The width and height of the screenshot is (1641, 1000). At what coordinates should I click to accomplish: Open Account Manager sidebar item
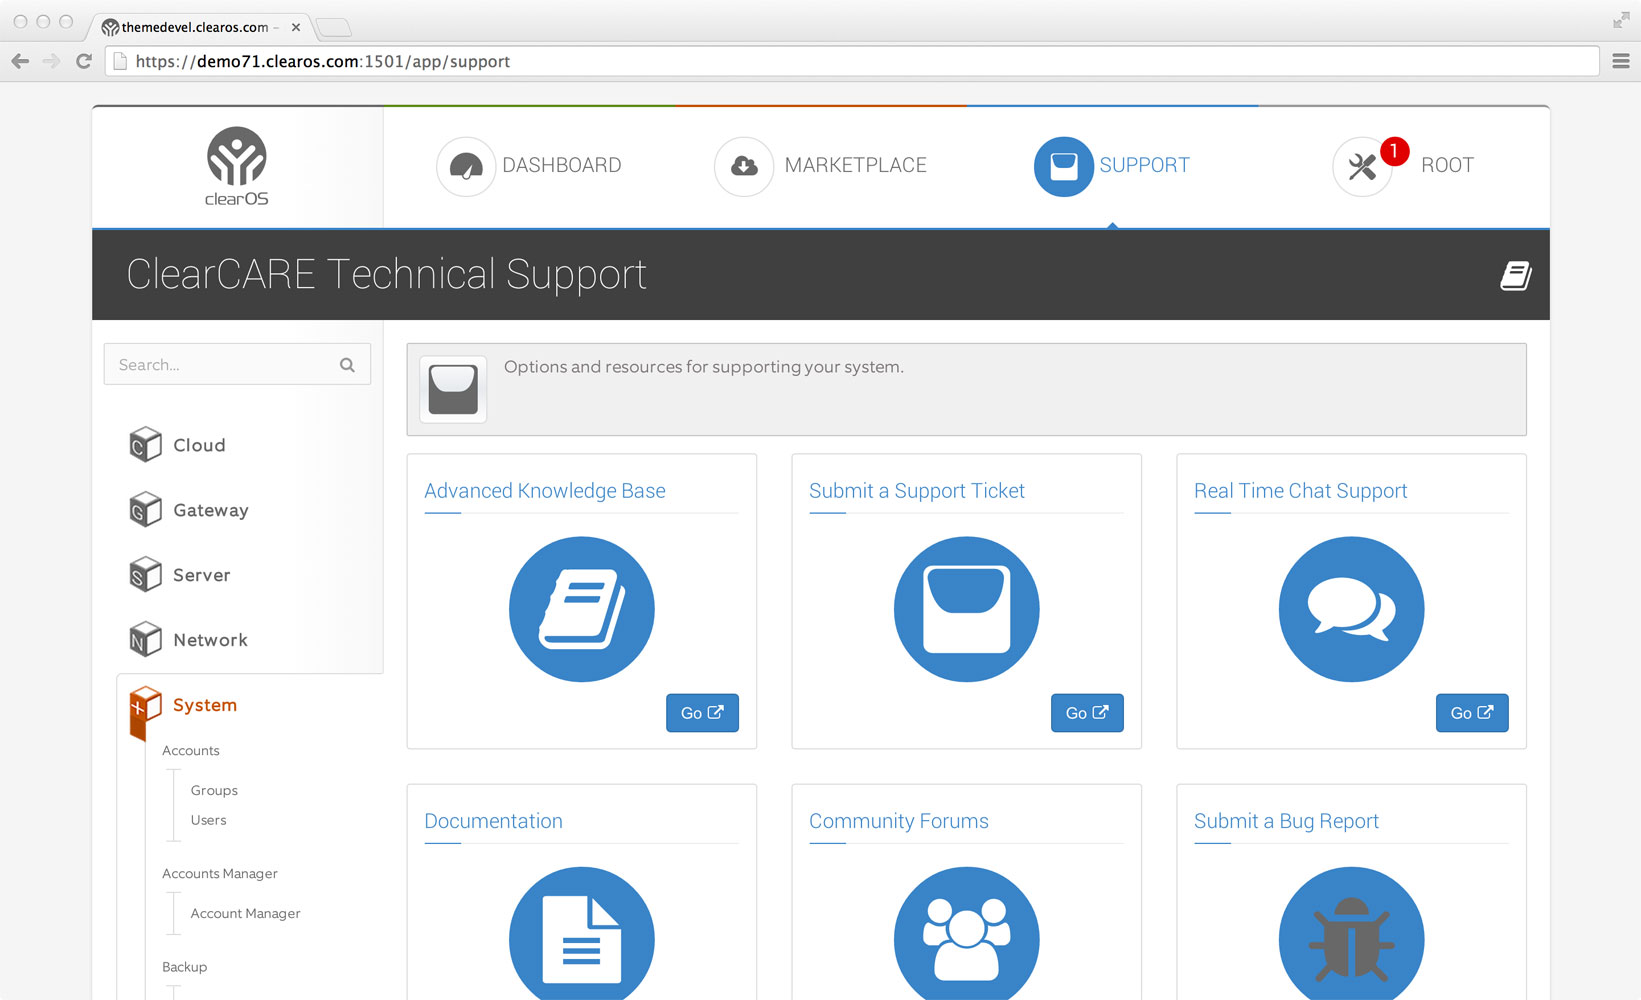pyautogui.click(x=245, y=913)
